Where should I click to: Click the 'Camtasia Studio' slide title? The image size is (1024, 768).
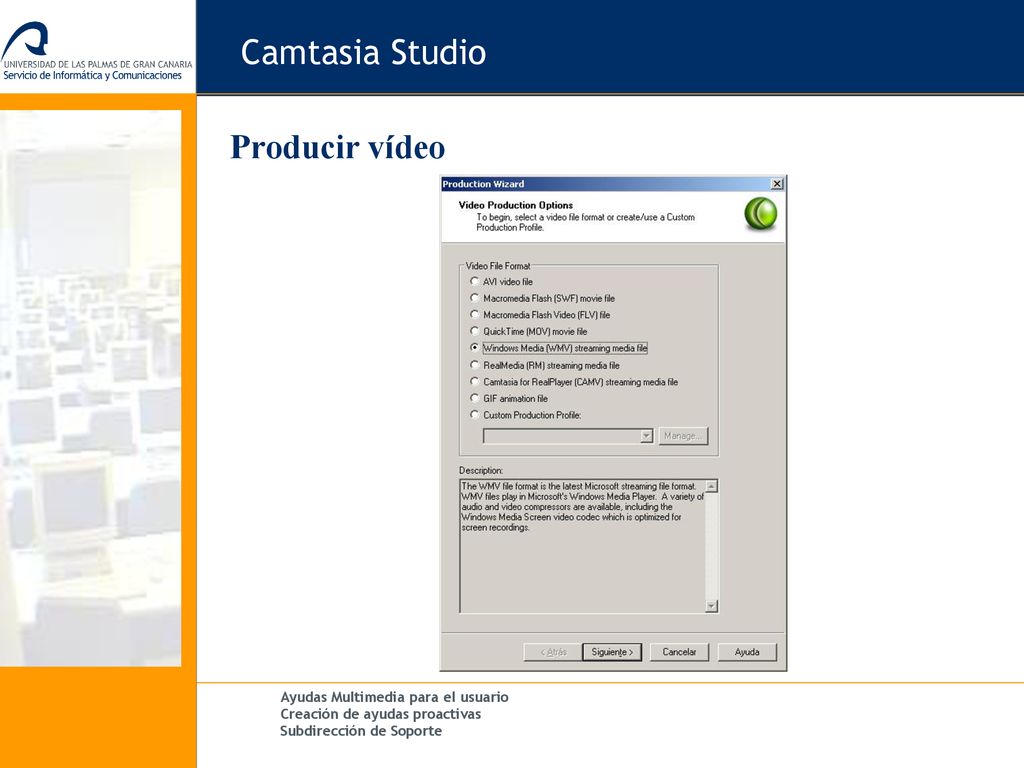[x=363, y=52]
